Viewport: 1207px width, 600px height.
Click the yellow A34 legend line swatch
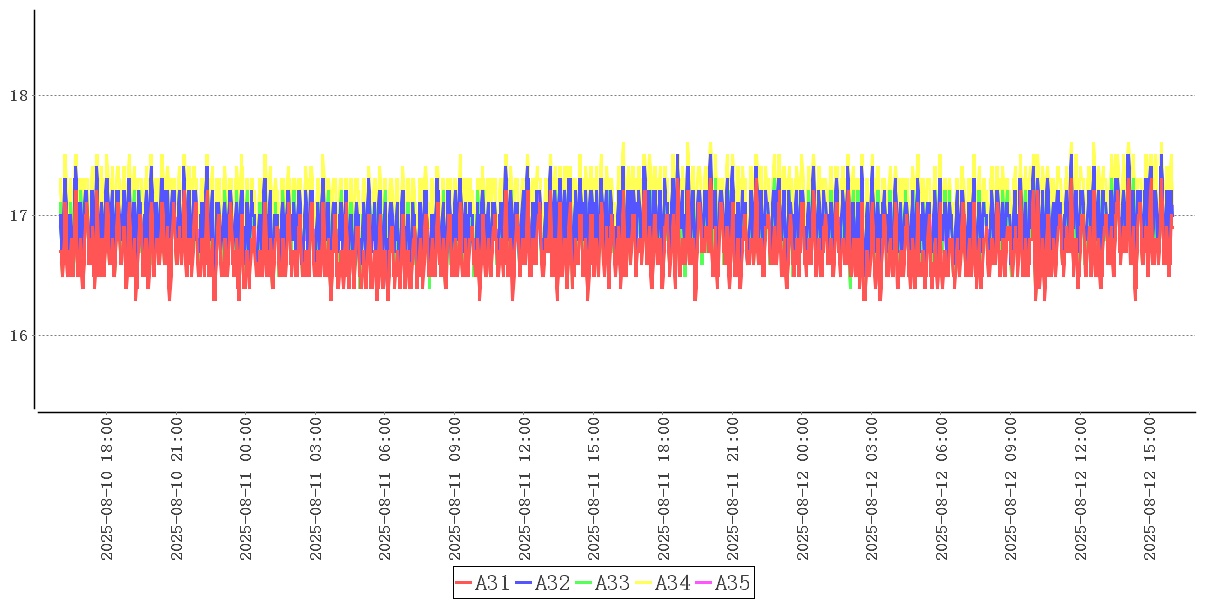pyautogui.click(x=644, y=583)
